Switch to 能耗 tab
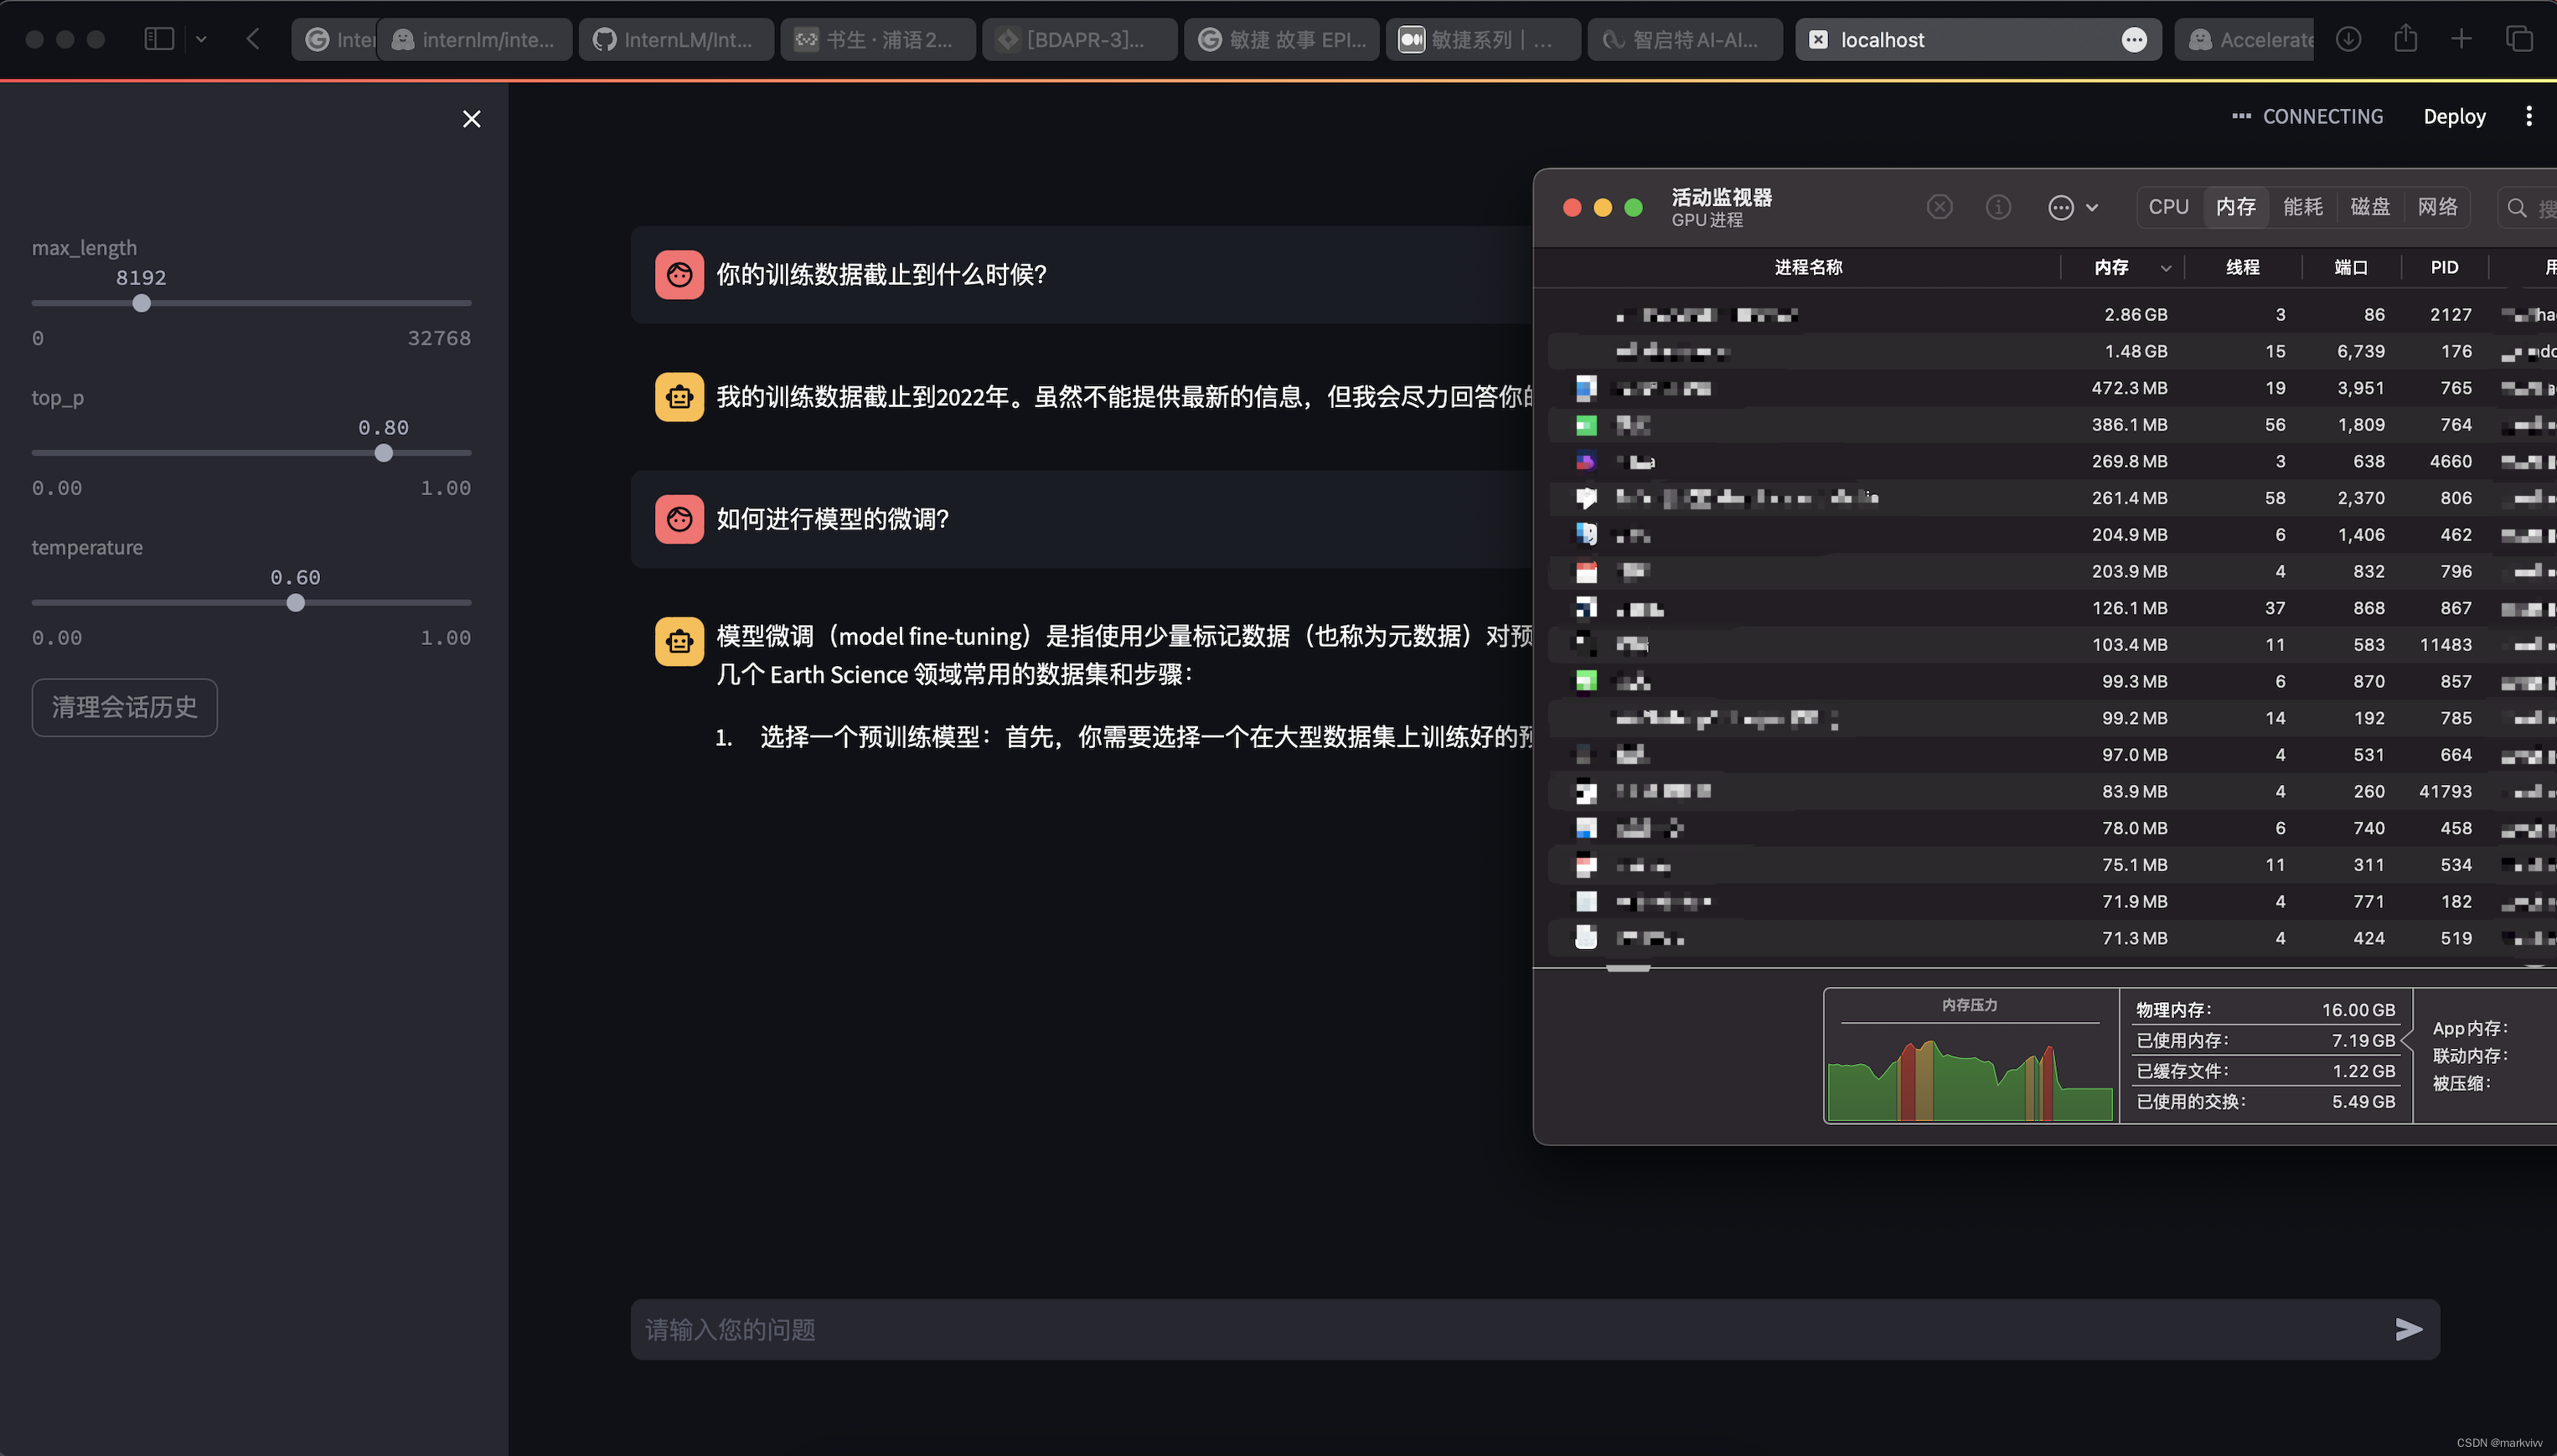The height and width of the screenshot is (1456, 2557). tap(2303, 207)
